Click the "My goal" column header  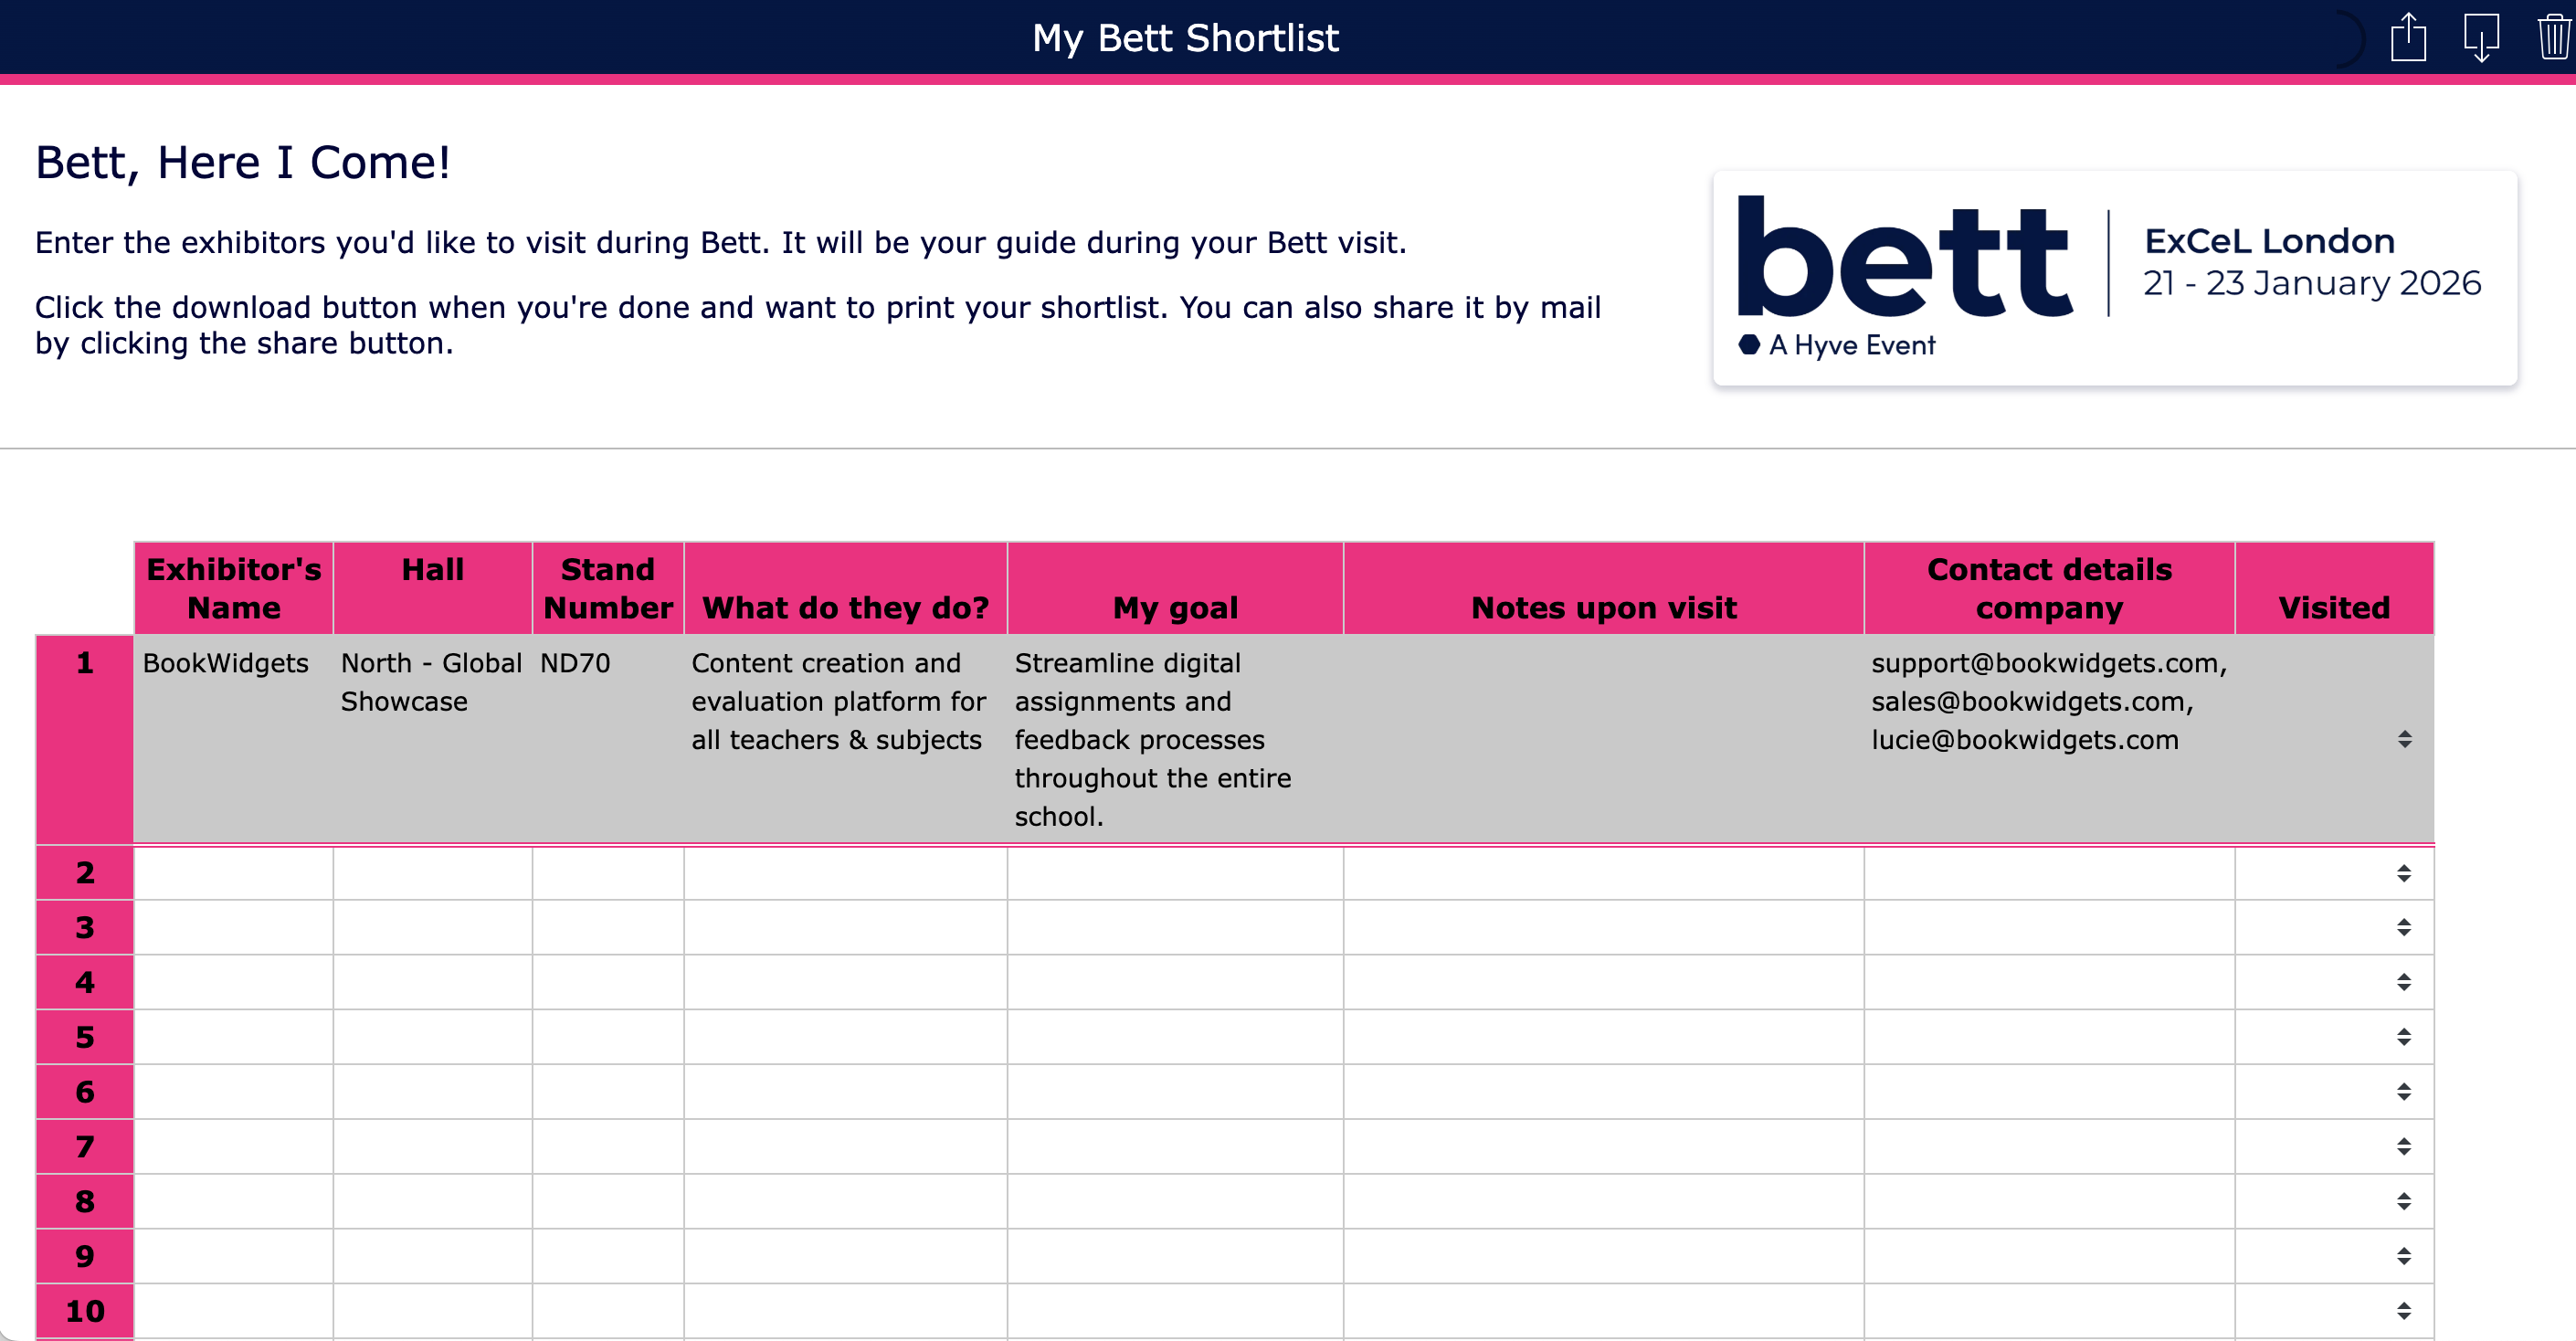coord(1175,607)
